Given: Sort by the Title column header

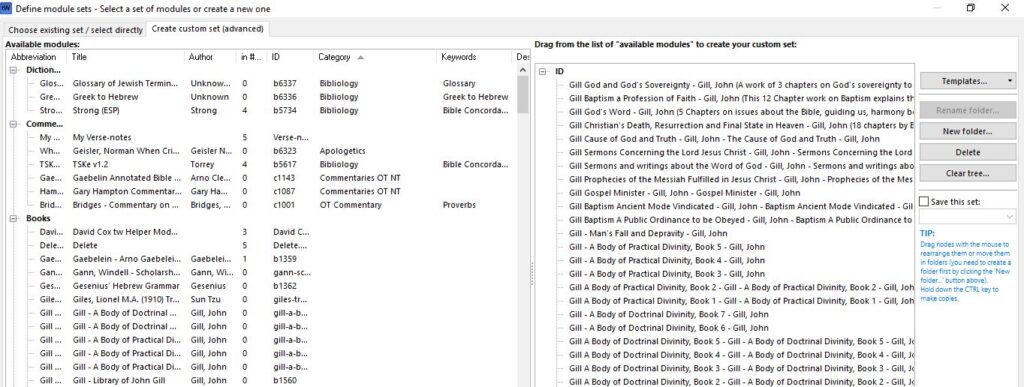Looking at the screenshot, I should tap(125, 57).
